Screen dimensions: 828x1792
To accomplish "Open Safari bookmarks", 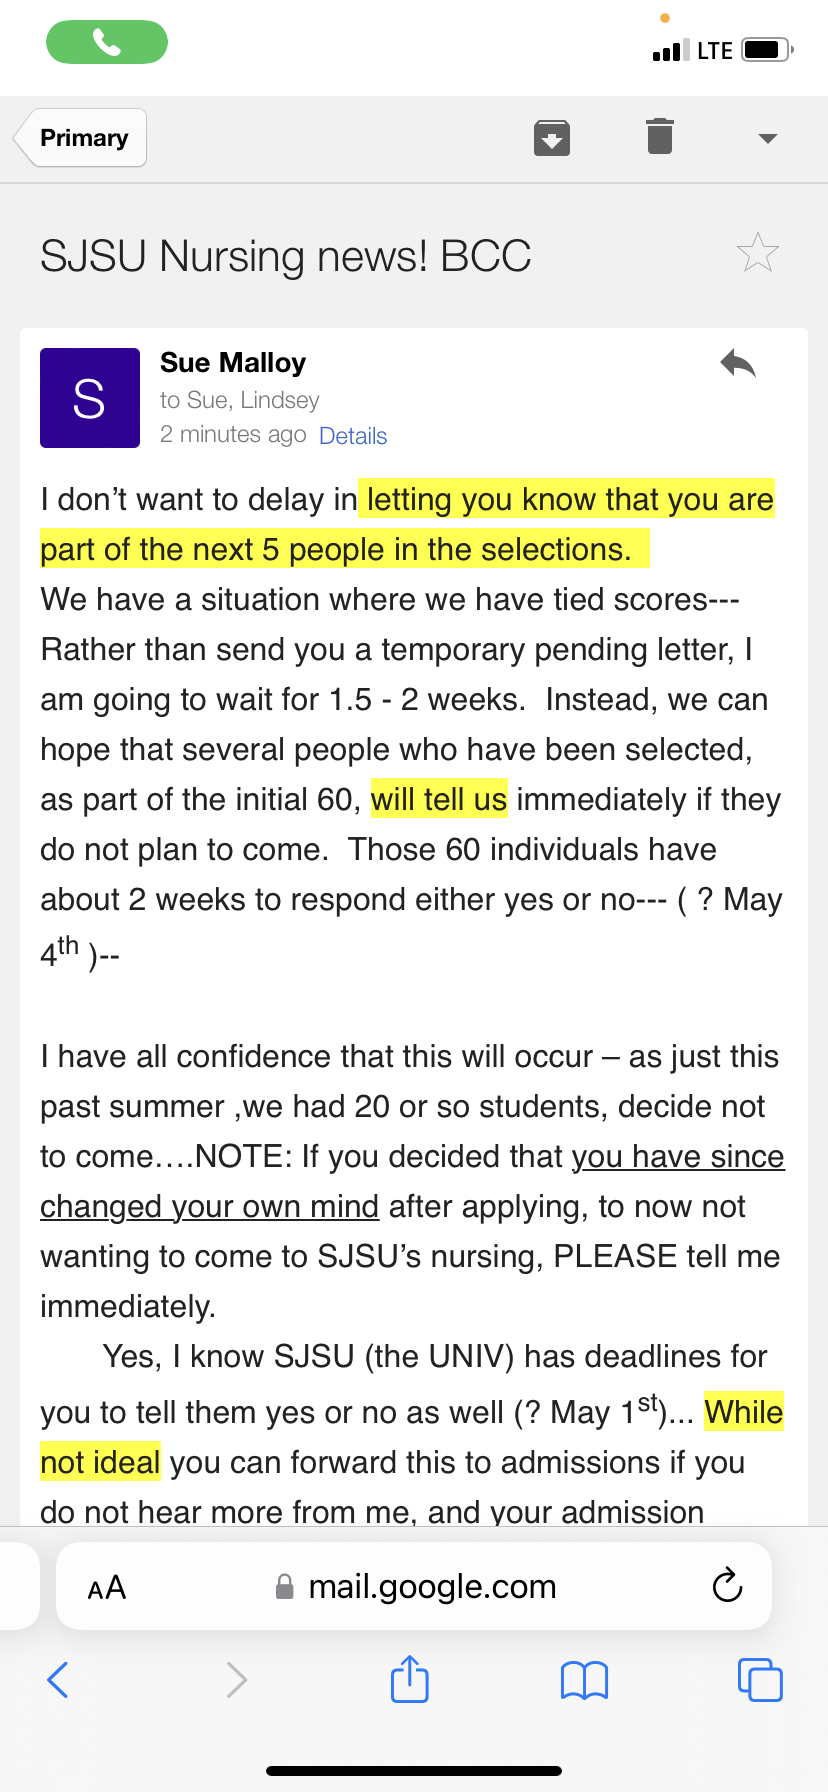I will point(585,1681).
